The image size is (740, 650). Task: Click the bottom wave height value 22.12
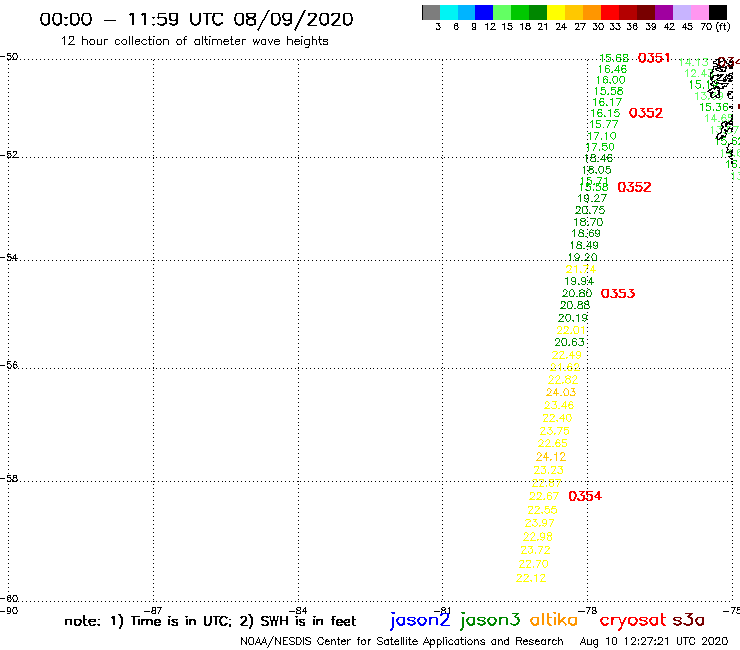click(x=531, y=579)
